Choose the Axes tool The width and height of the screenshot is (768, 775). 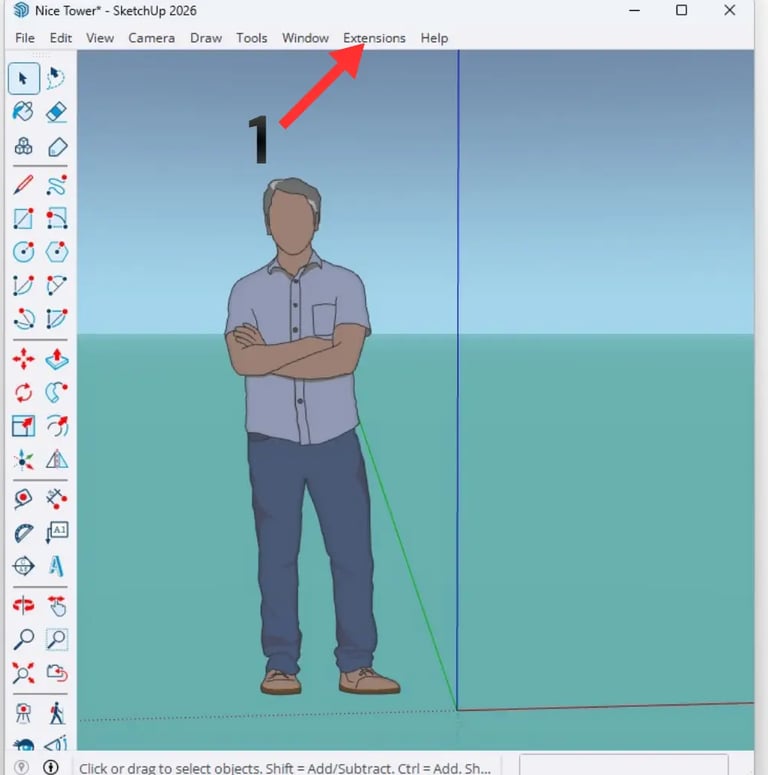coord(23,460)
